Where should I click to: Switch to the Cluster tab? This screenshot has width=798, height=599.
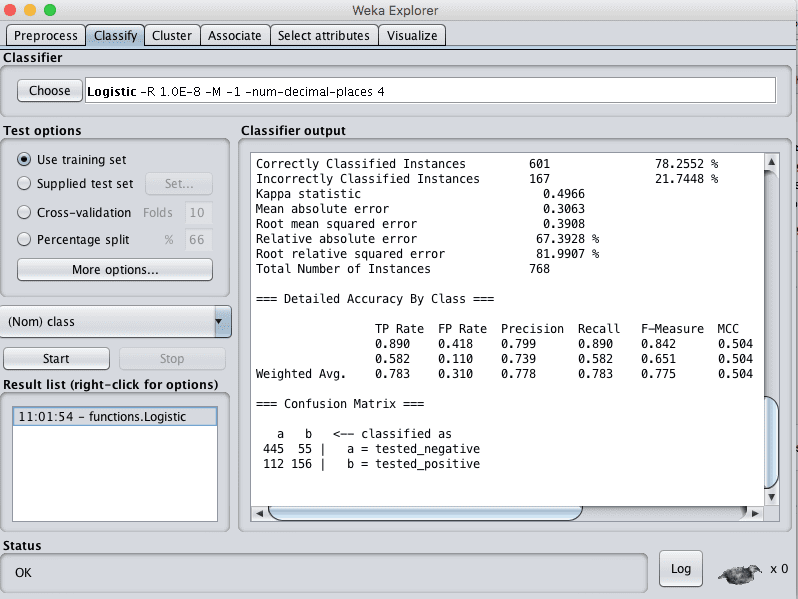coord(172,36)
